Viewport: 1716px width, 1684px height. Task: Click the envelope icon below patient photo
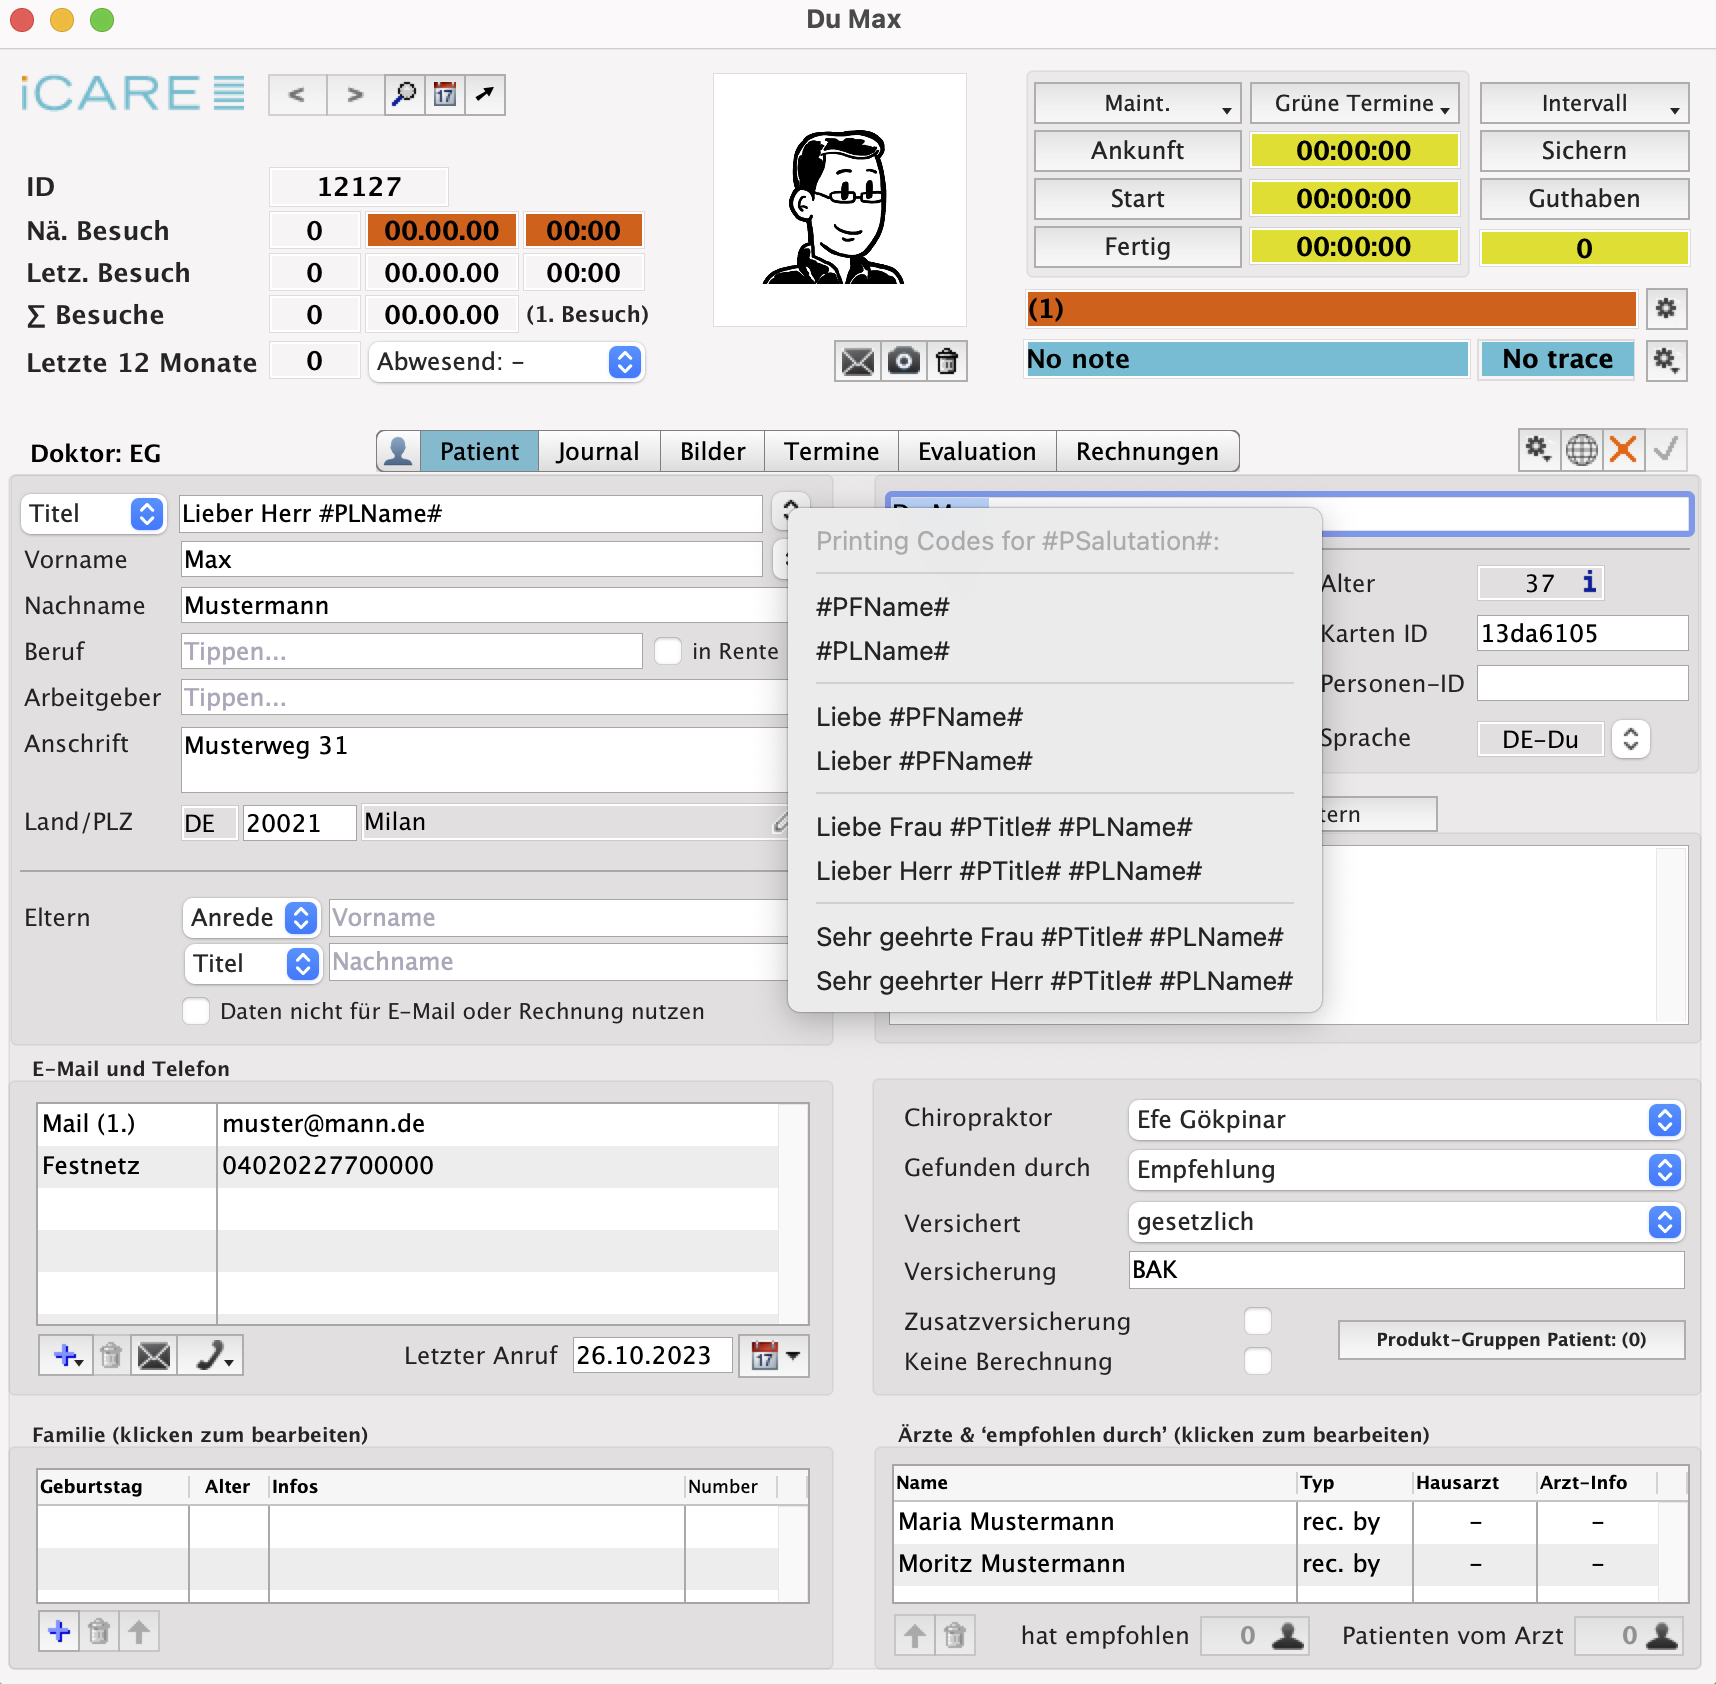tap(857, 361)
